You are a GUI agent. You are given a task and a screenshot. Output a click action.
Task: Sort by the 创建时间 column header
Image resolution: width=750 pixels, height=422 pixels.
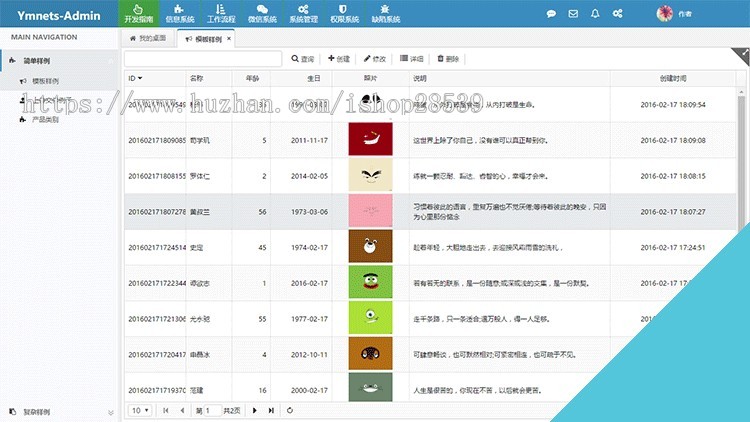[x=673, y=78]
